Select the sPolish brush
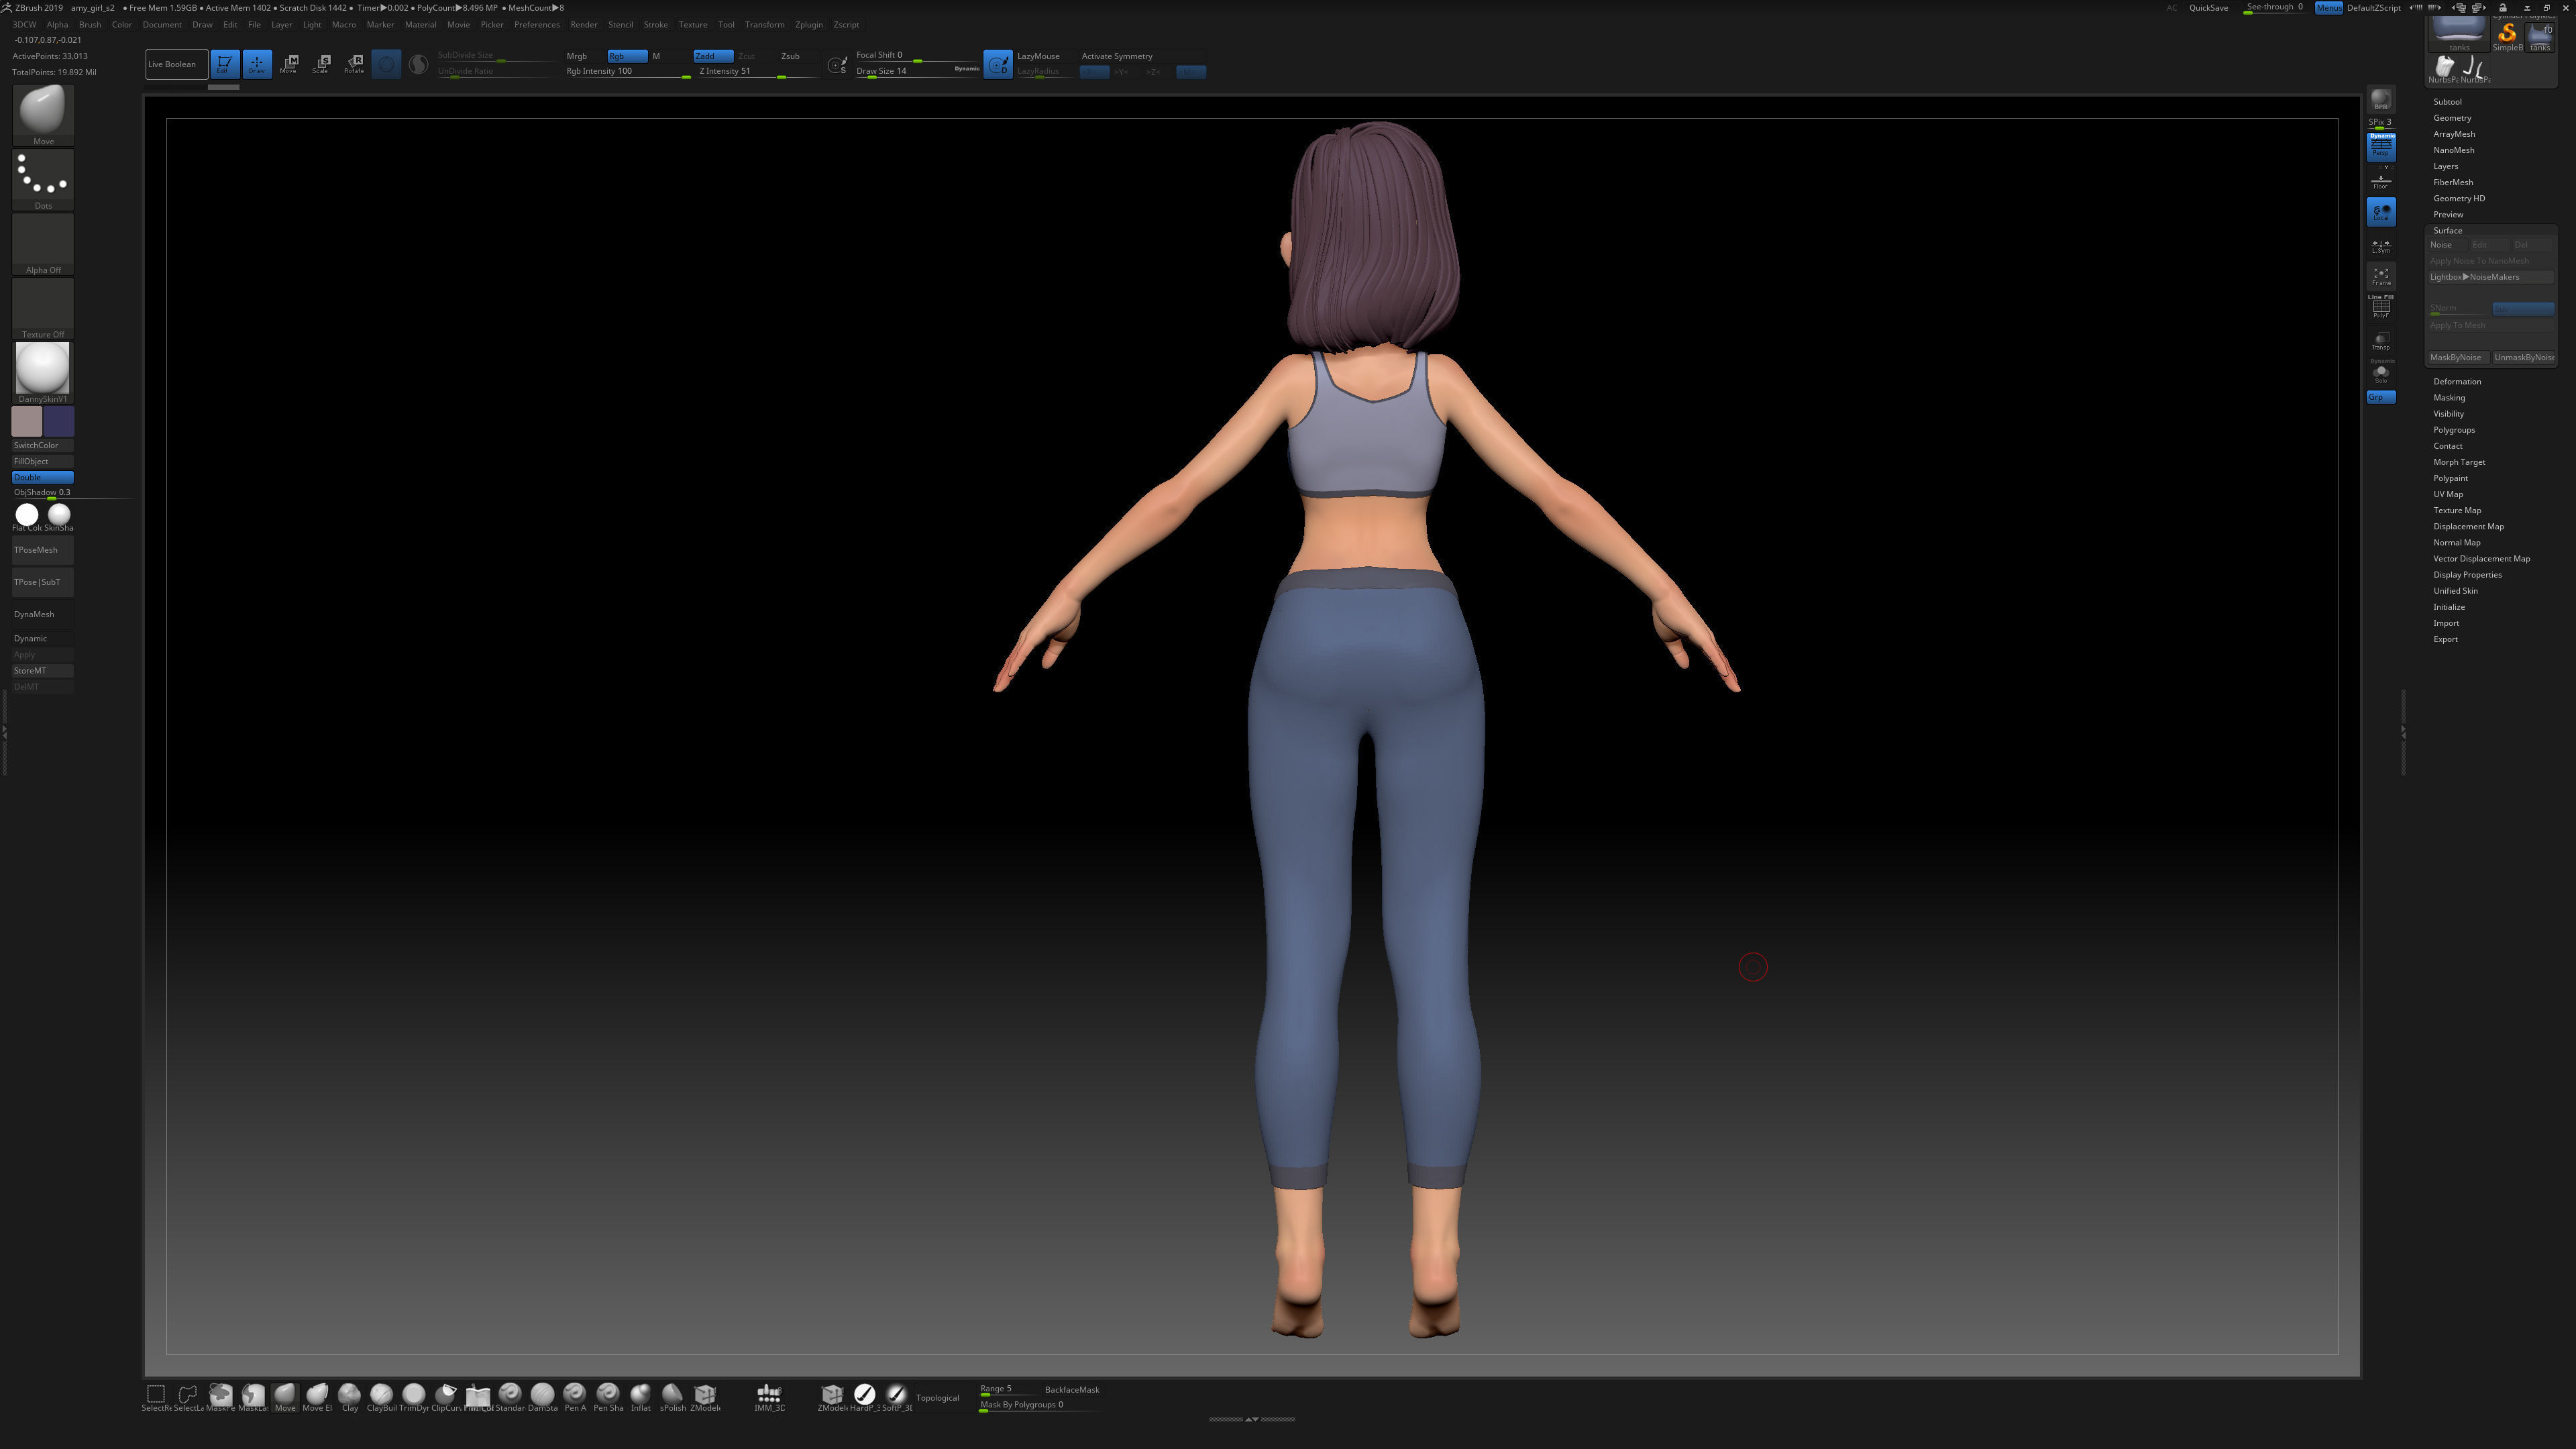The height and width of the screenshot is (1449, 2576). point(672,1397)
